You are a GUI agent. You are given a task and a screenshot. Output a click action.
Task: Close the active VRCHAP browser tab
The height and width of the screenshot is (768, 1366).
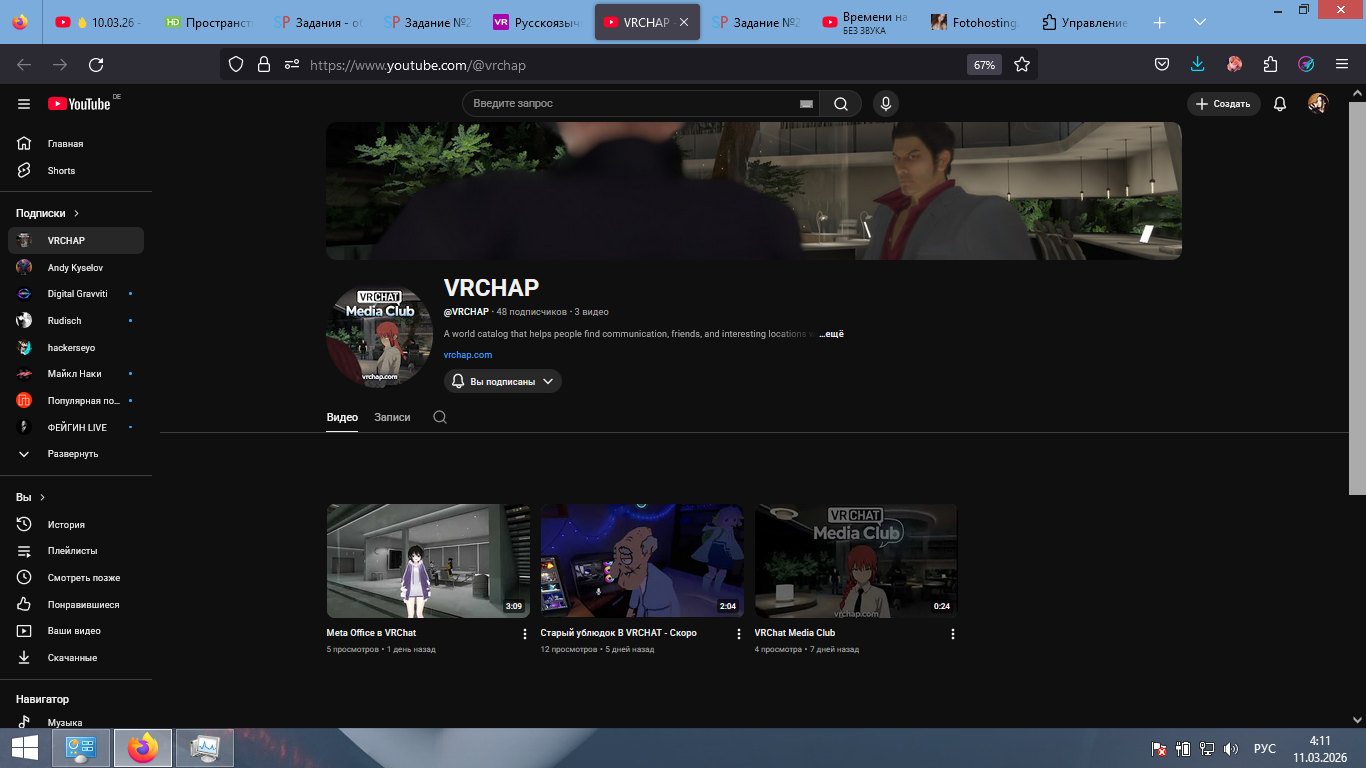(x=684, y=22)
